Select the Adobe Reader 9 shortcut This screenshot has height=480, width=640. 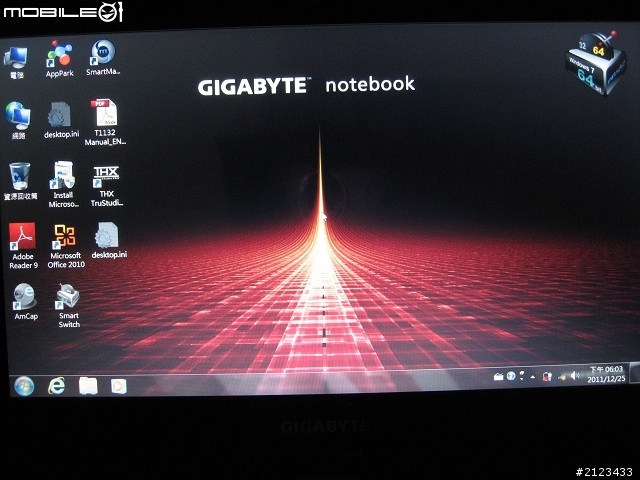(x=23, y=246)
